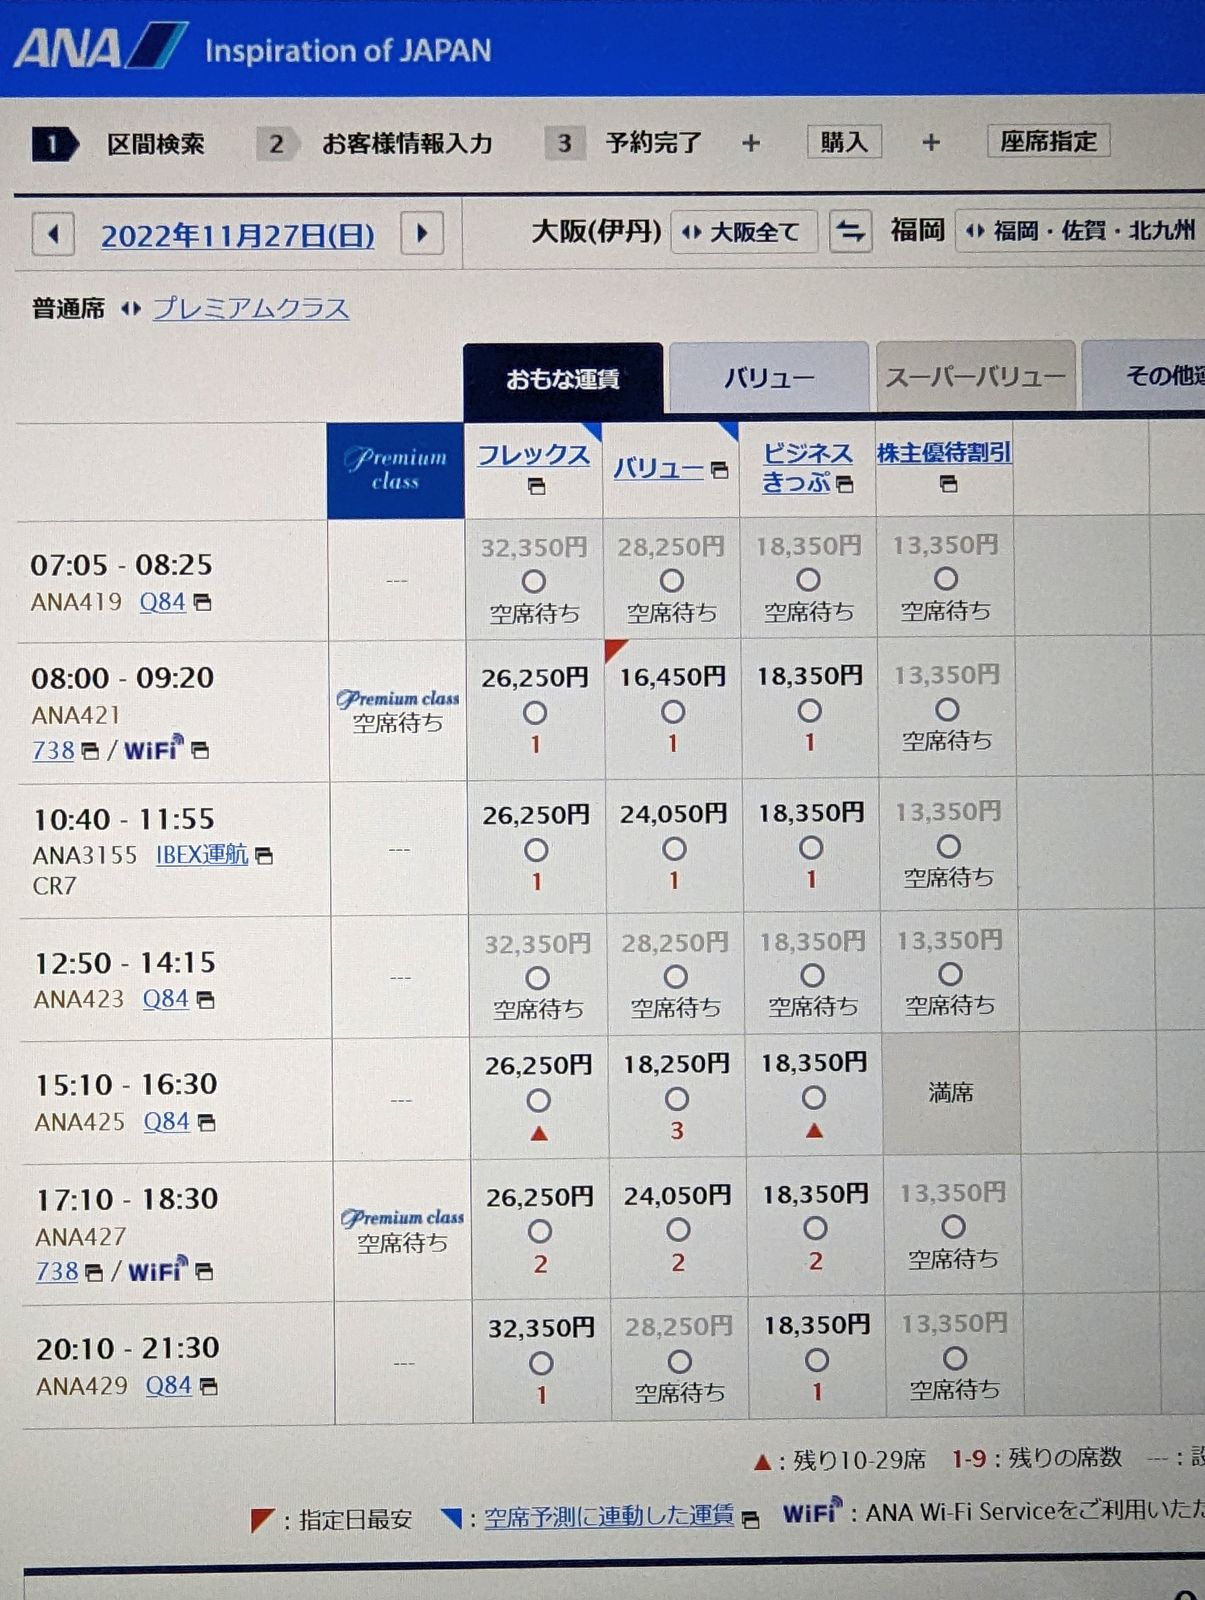This screenshot has height=1600, width=1205.
Task: Click the ANA logo
Action: 100,48
